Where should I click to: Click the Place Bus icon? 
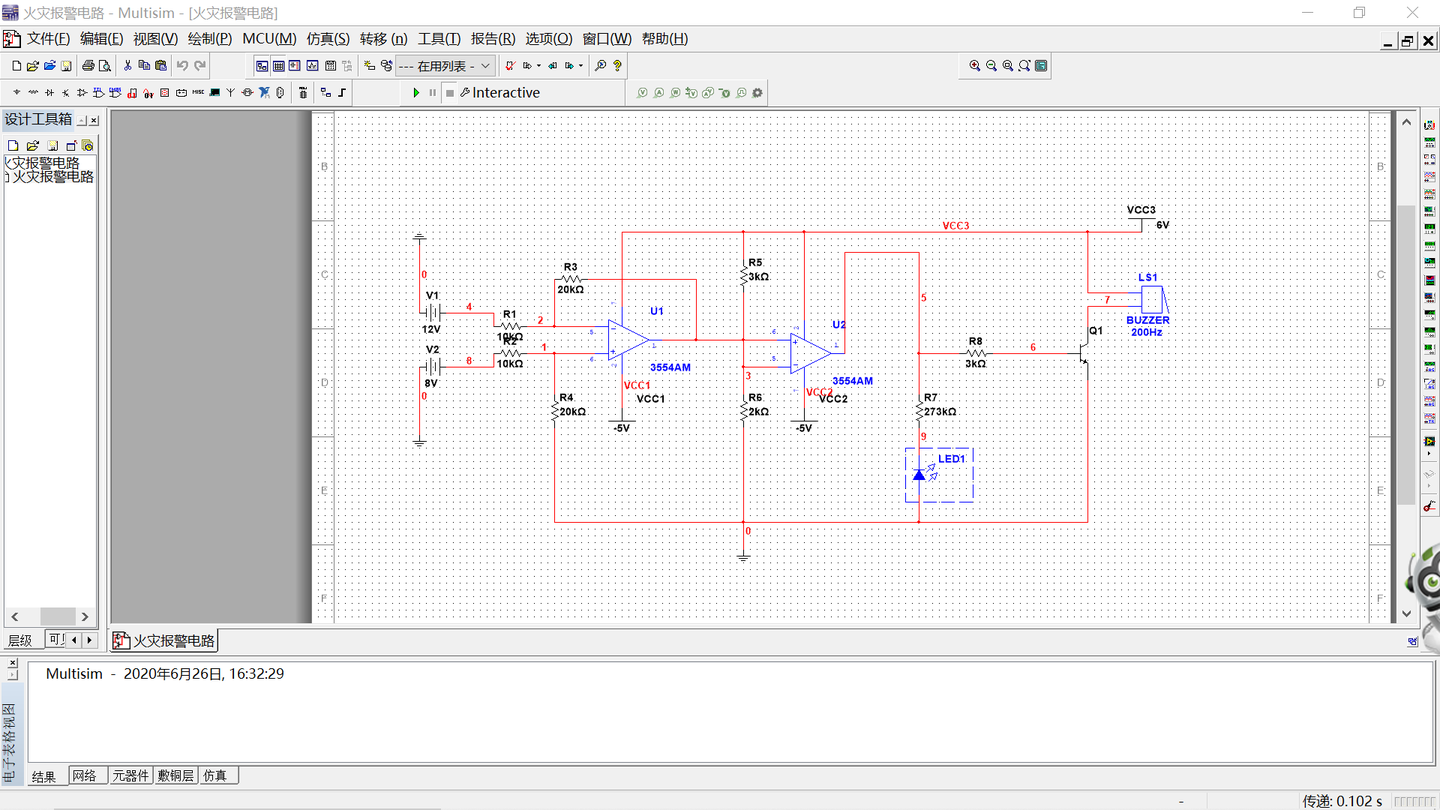[342, 92]
